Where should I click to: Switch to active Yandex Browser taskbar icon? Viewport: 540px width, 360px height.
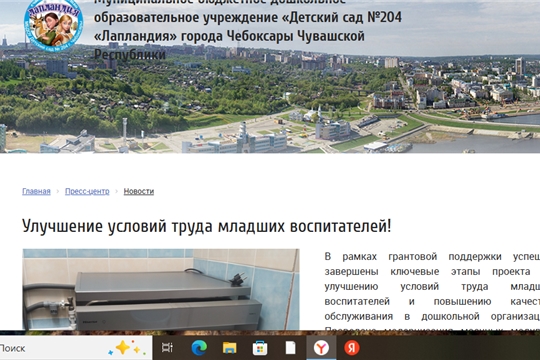coord(321,348)
